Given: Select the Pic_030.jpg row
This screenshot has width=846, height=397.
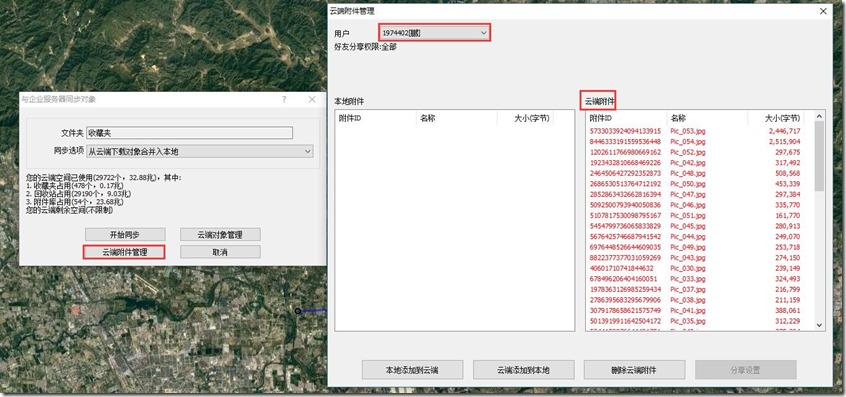Looking at the screenshot, I should [700, 268].
